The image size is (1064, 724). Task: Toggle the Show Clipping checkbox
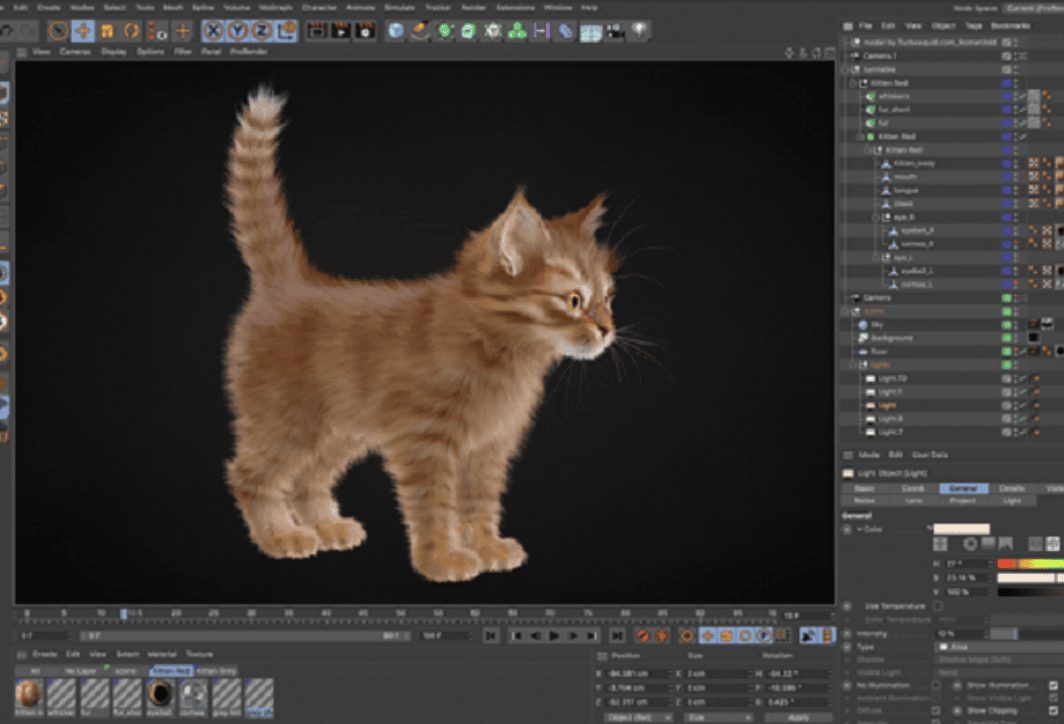pos(1053,712)
